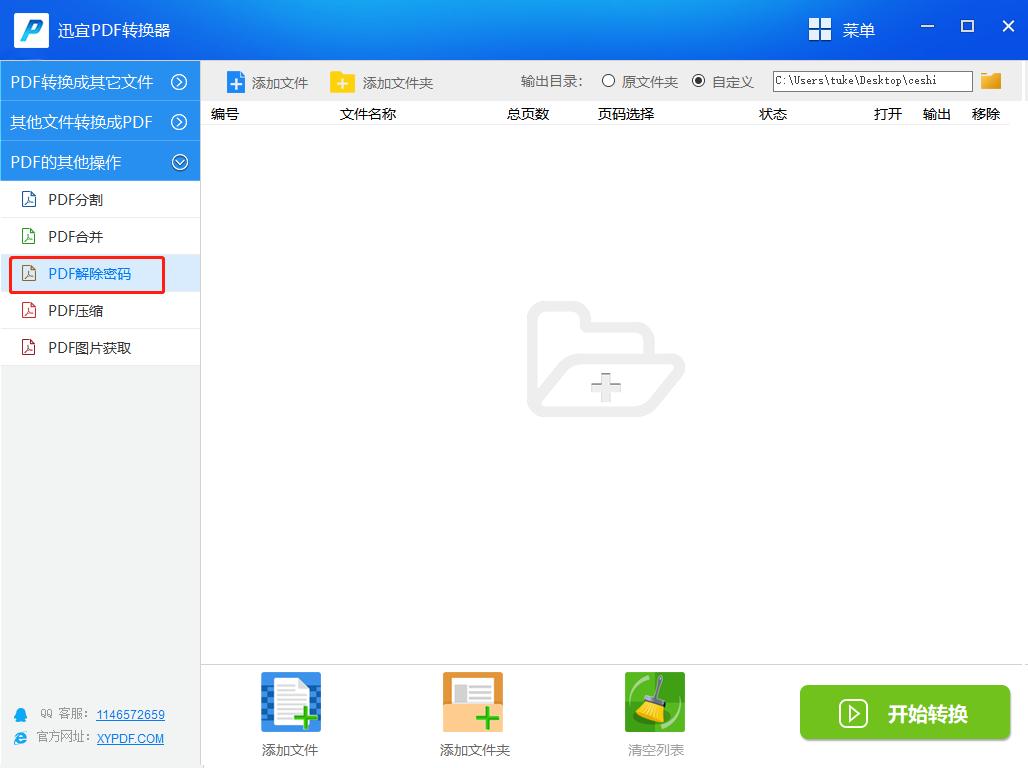Click the bottom 添加文件夹 add folder icon
The height and width of the screenshot is (768, 1028).
coord(472,701)
